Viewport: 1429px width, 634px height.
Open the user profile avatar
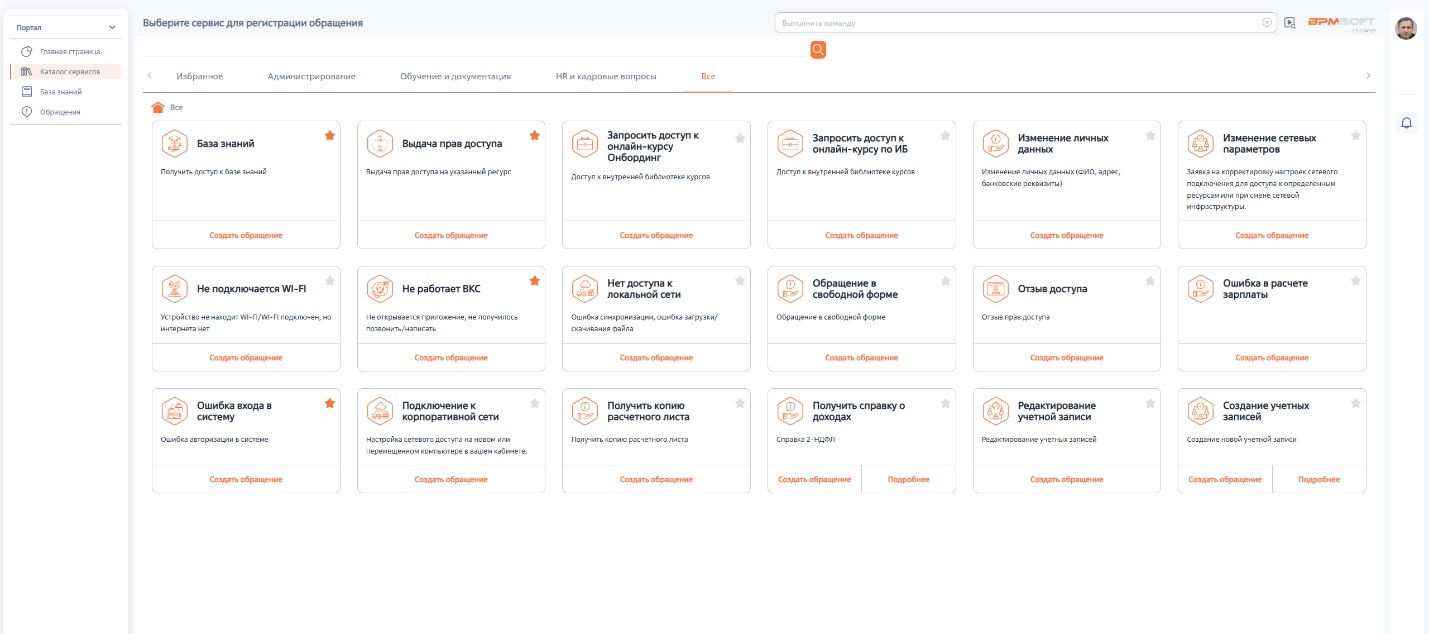coord(1406,28)
